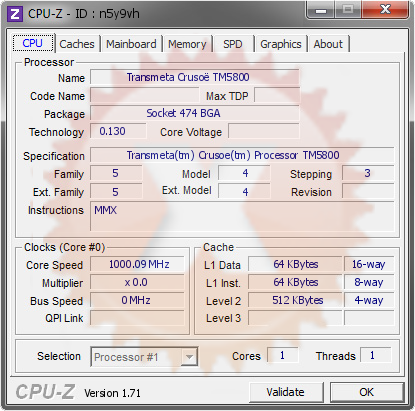Click the L1 Inst. 64 KBytes value
The height and width of the screenshot is (411, 415).
[x=295, y=282]
